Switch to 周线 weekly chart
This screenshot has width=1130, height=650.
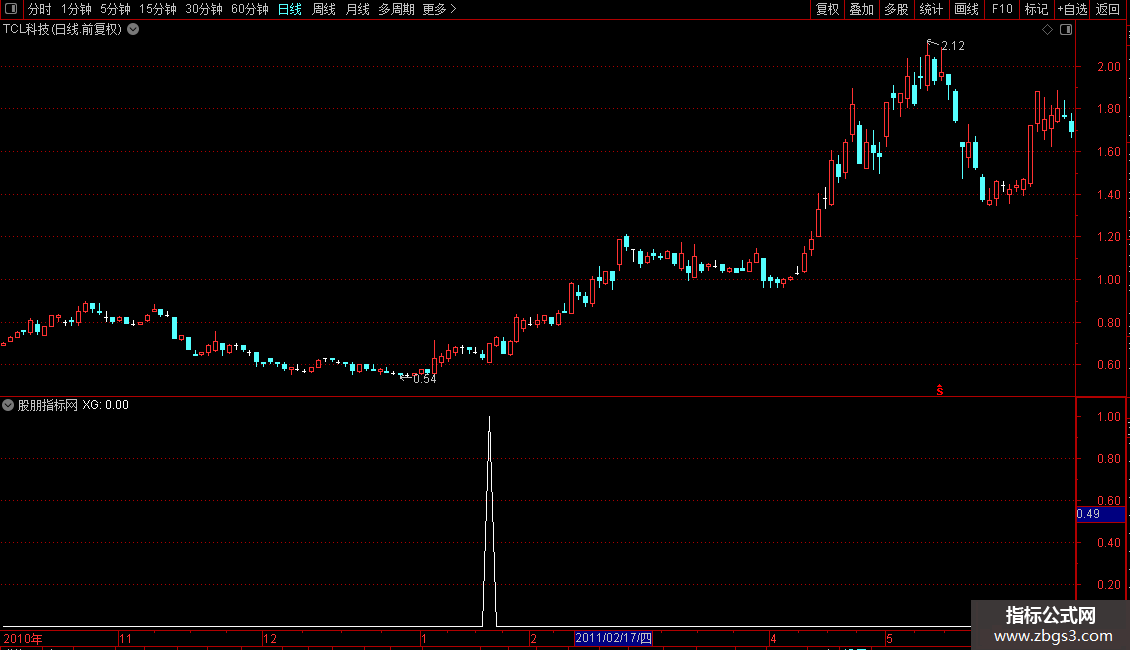coord(324,9)
